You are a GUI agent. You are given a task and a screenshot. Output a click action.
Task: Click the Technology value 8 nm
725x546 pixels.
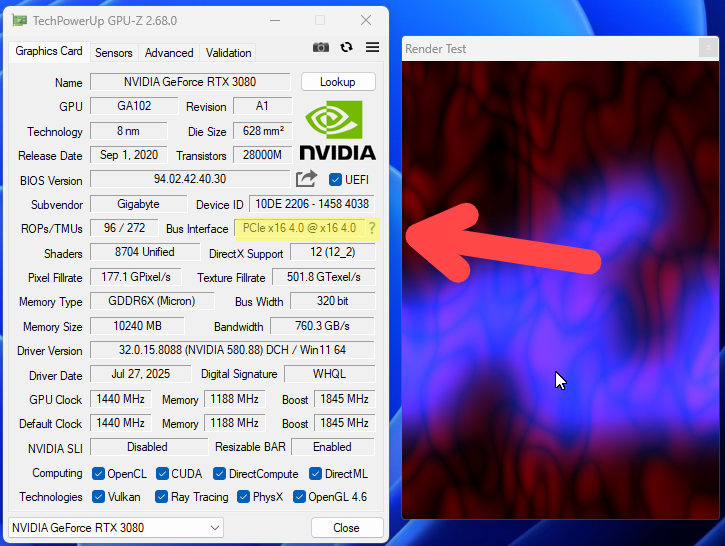[x=128, y=131]
